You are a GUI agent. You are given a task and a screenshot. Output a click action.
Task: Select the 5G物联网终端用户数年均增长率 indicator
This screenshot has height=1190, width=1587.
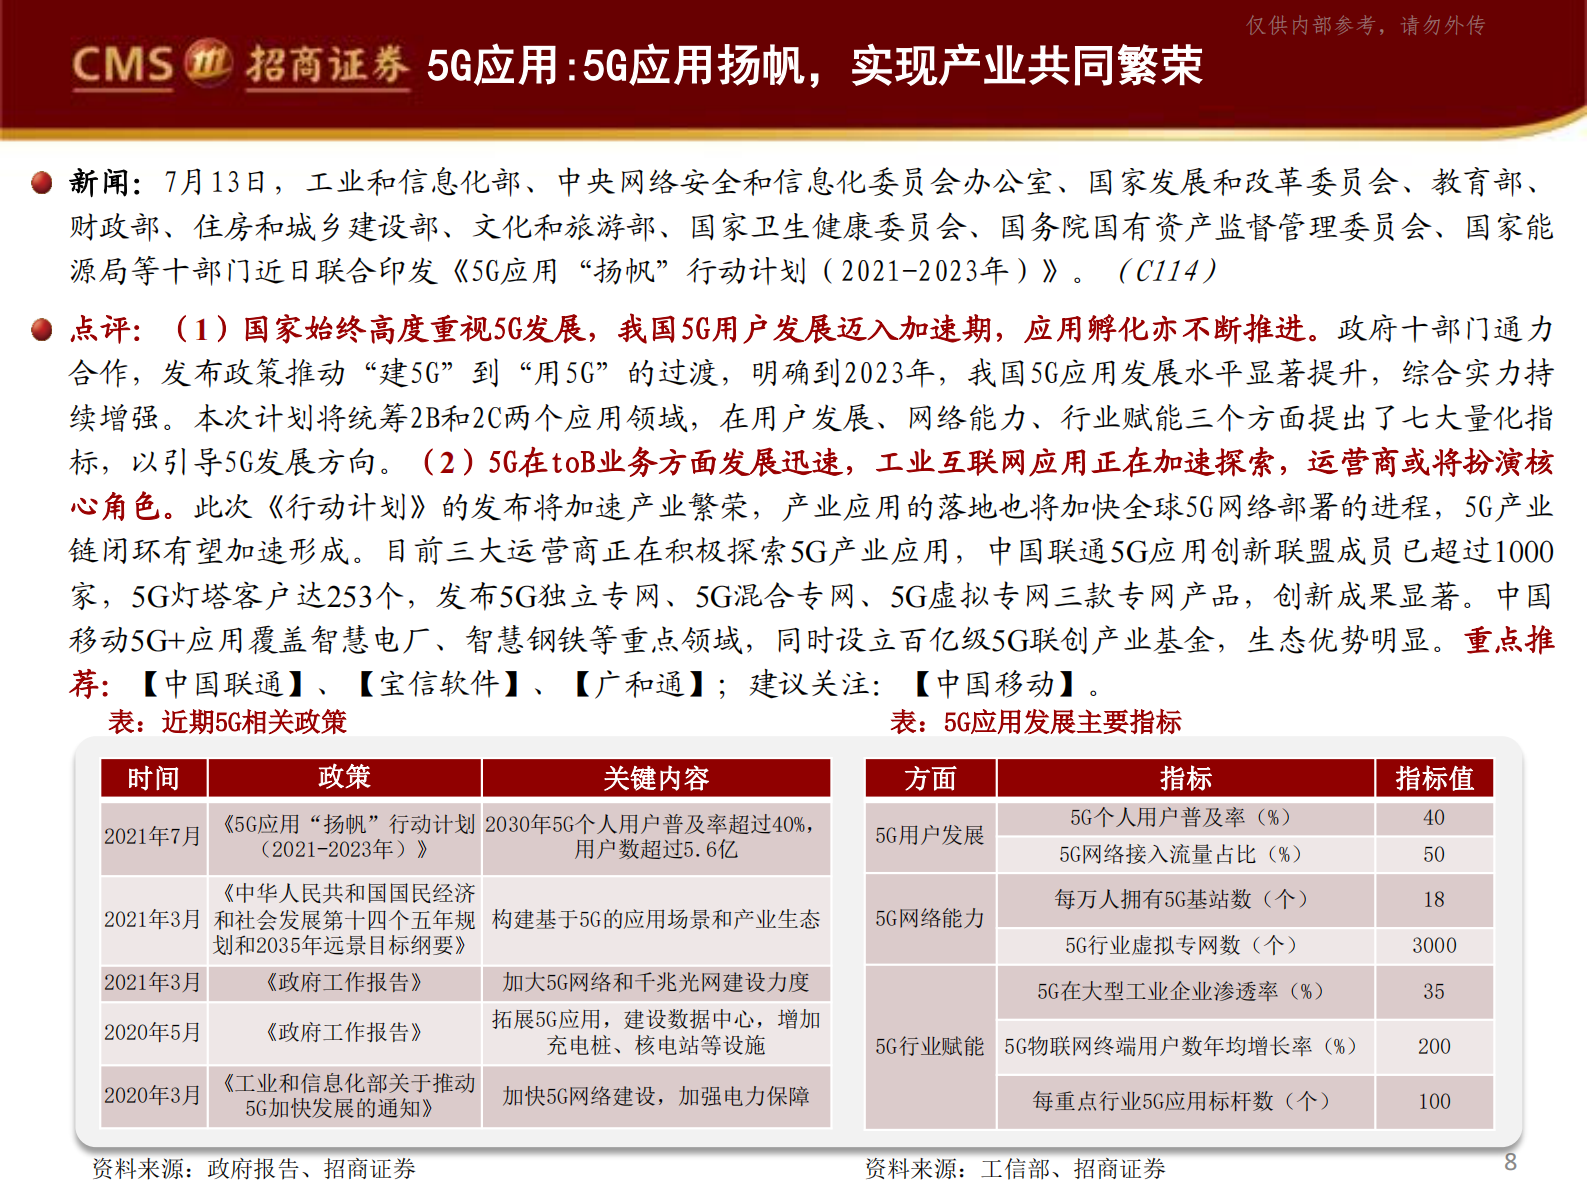click(1186, 1047)
